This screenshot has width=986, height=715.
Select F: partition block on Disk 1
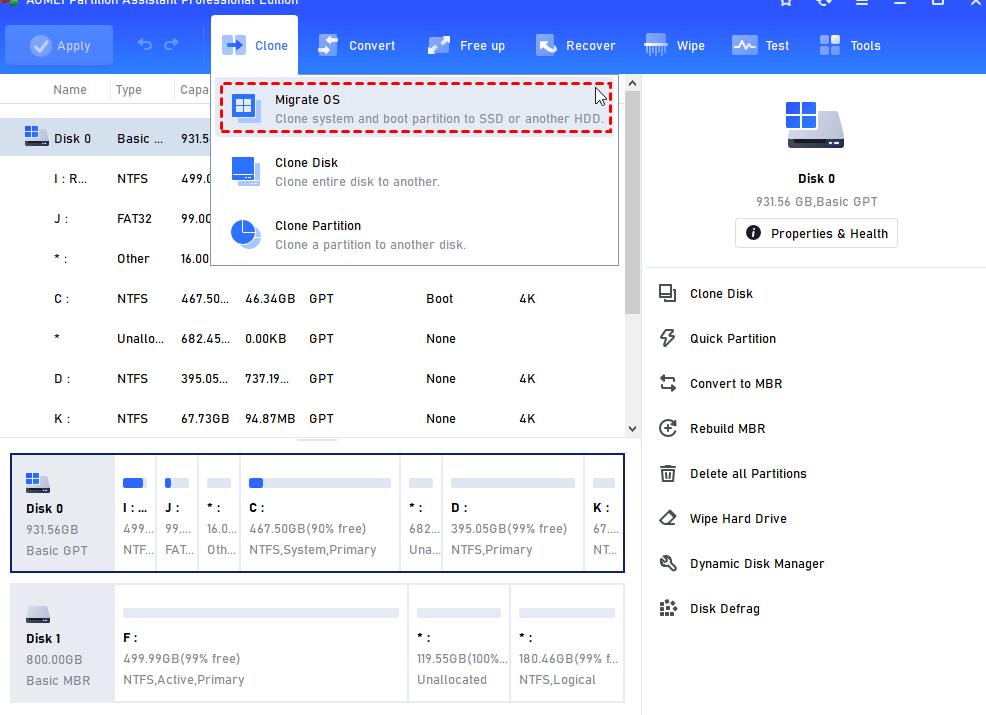coord(261,643)
